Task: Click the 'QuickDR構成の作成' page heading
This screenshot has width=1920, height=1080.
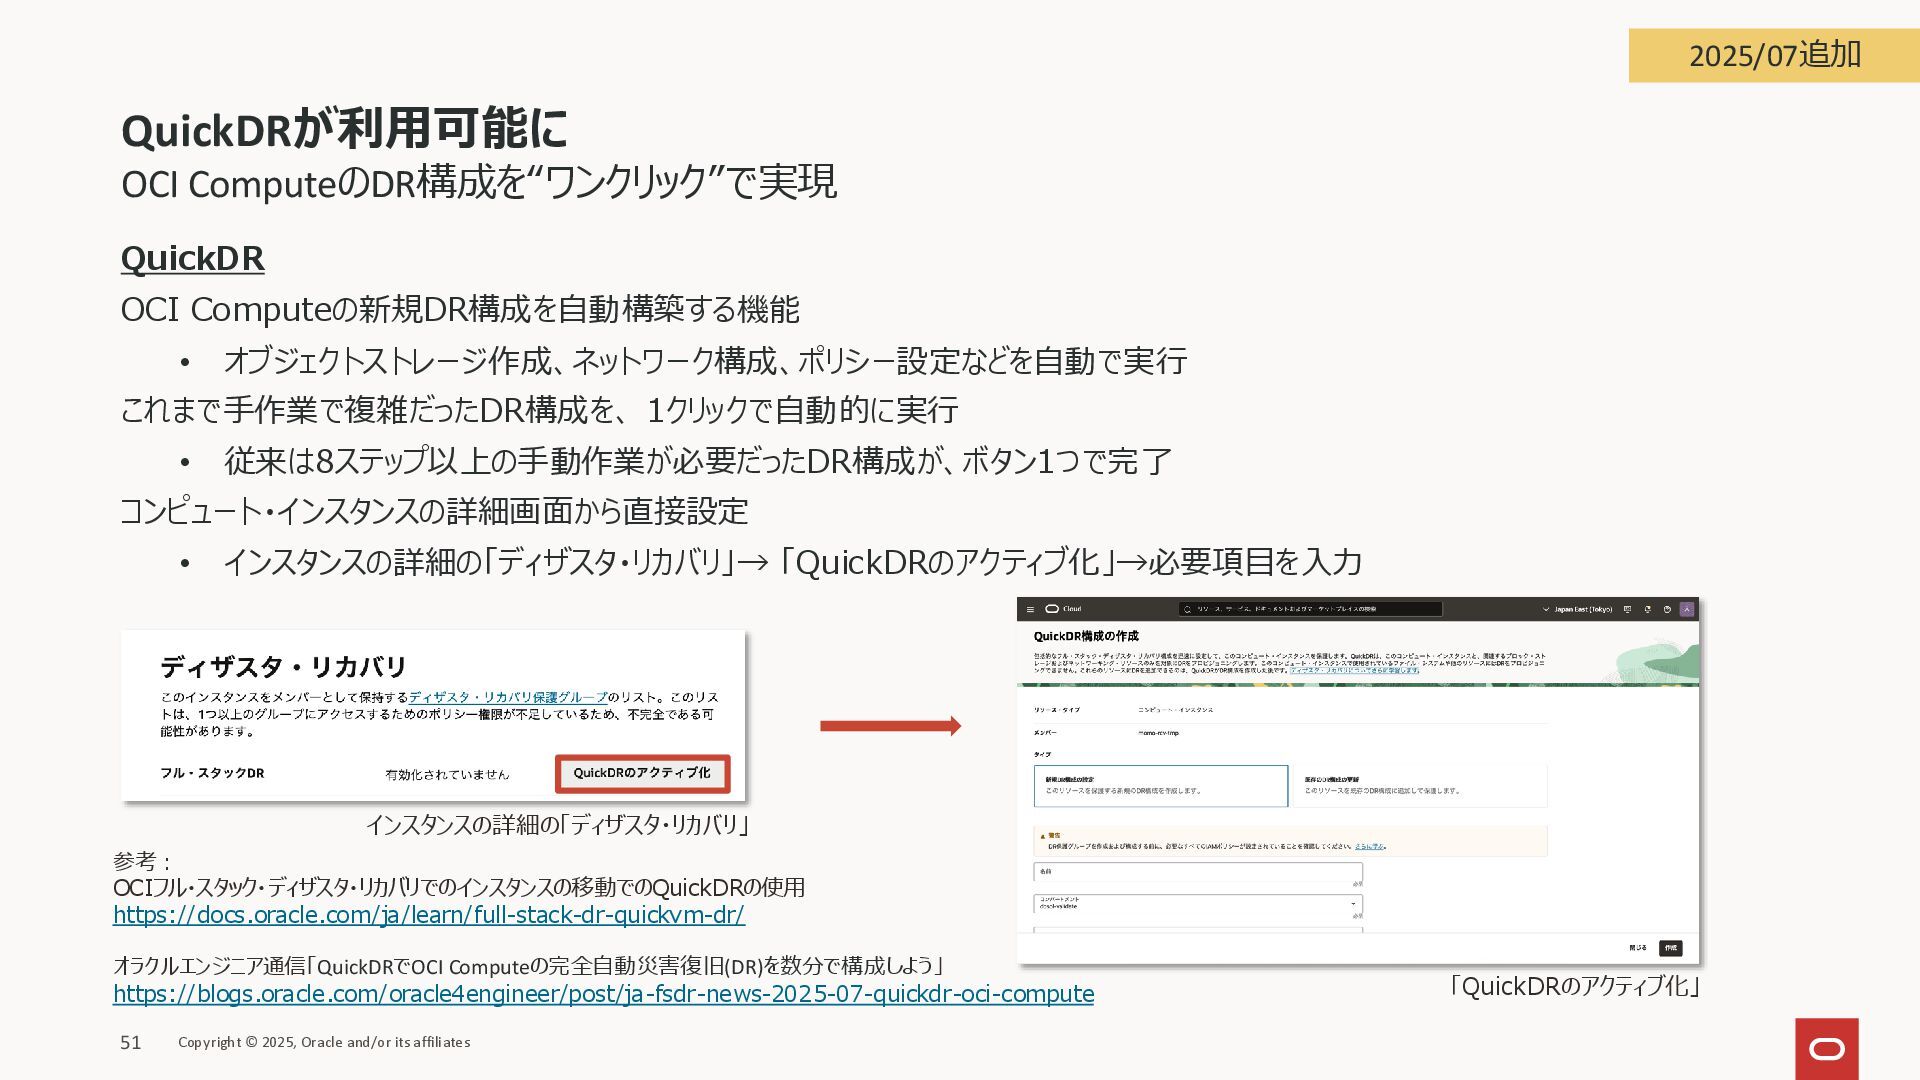Action: tap(1086, 636)
